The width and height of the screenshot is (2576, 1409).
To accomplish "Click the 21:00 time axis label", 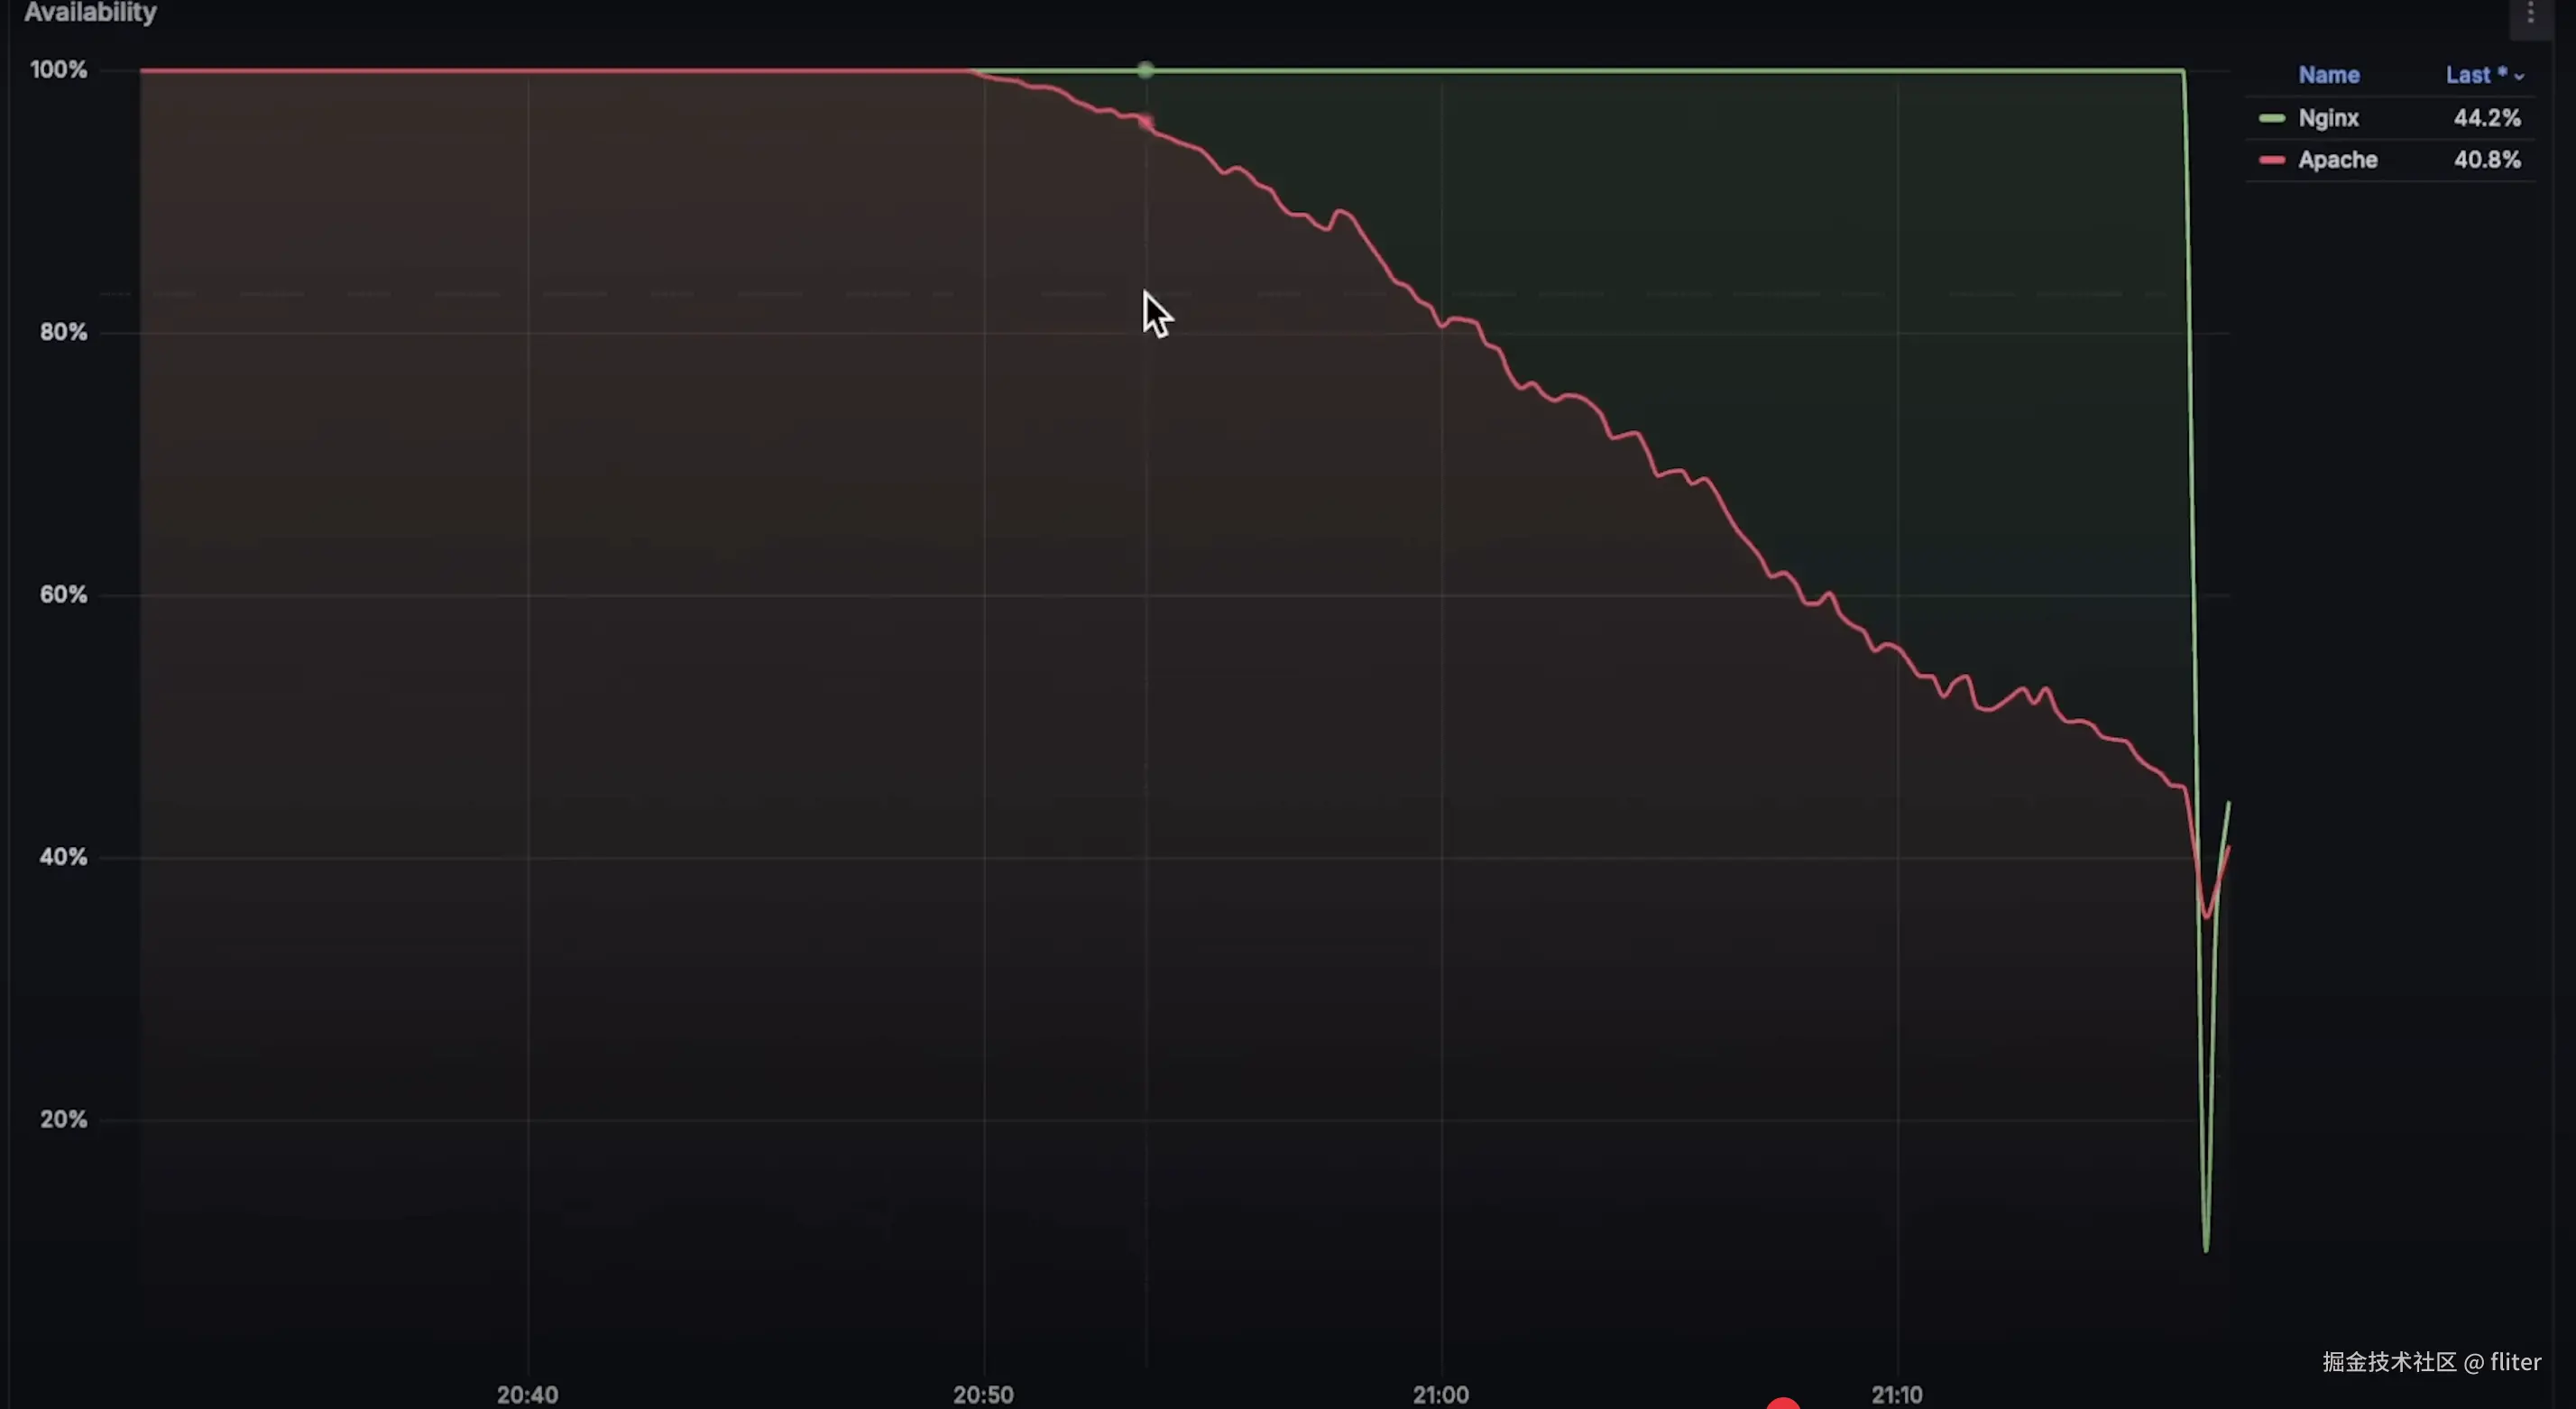I will click(1440, 1393).
